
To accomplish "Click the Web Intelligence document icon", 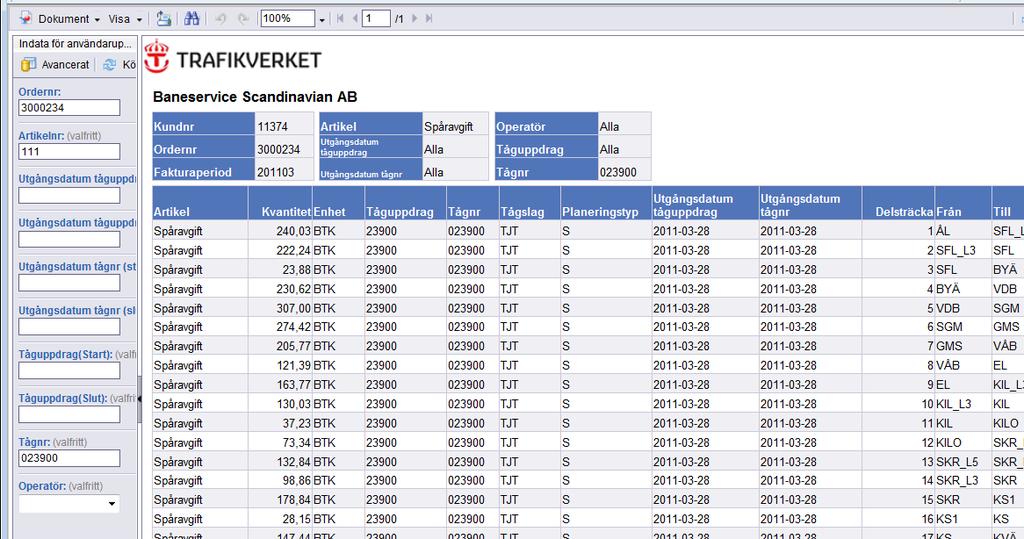I will pyautogui.click(x=25, y=18).
